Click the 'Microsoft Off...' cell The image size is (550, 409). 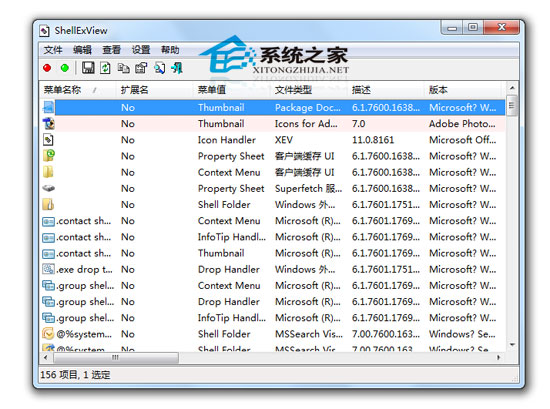pyautogui.click(x=462, y=140)
